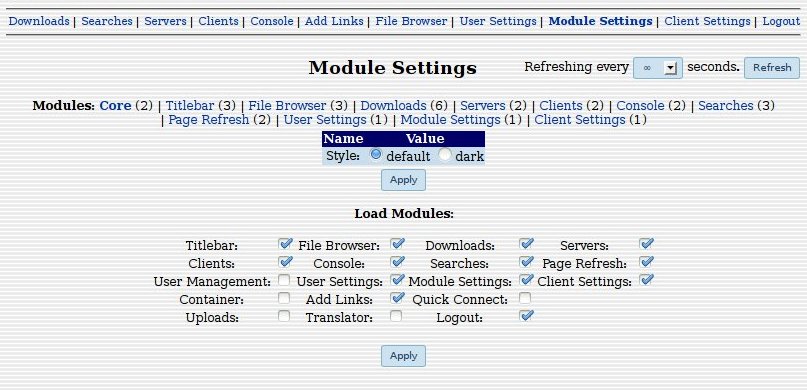
Task: Go to Clients in the top navigation
Action: point(218,21)
